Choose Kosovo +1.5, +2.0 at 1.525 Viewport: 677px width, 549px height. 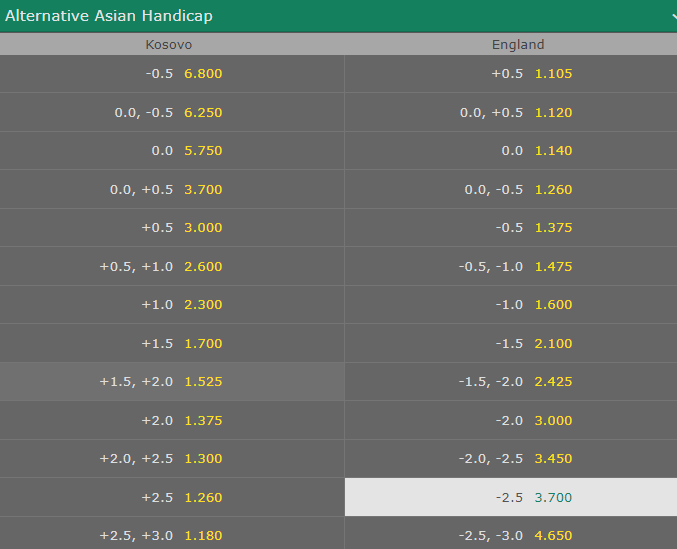tap(172, 381)
